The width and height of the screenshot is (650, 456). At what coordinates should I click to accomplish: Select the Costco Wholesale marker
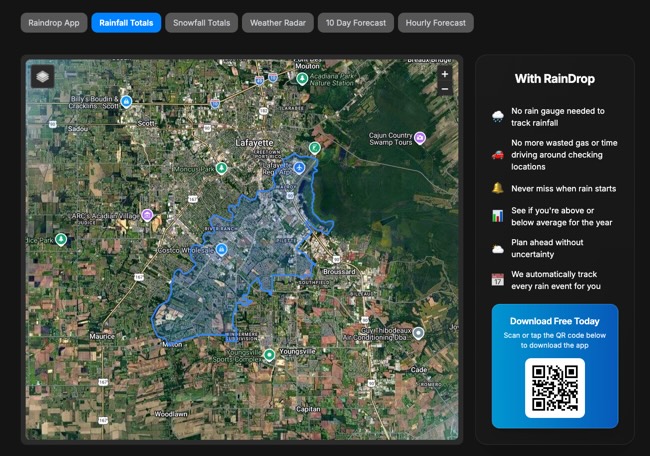pyautogui.click(x=221, y=250)
